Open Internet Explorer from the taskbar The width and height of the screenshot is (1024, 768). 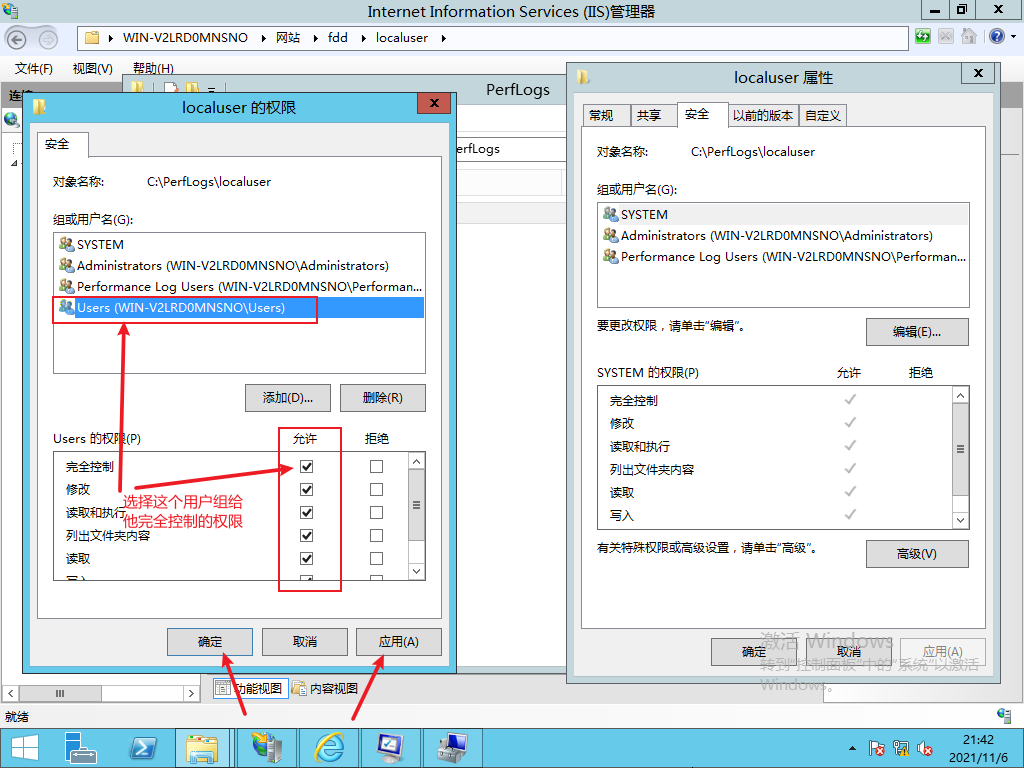click(x=330, y=748)
